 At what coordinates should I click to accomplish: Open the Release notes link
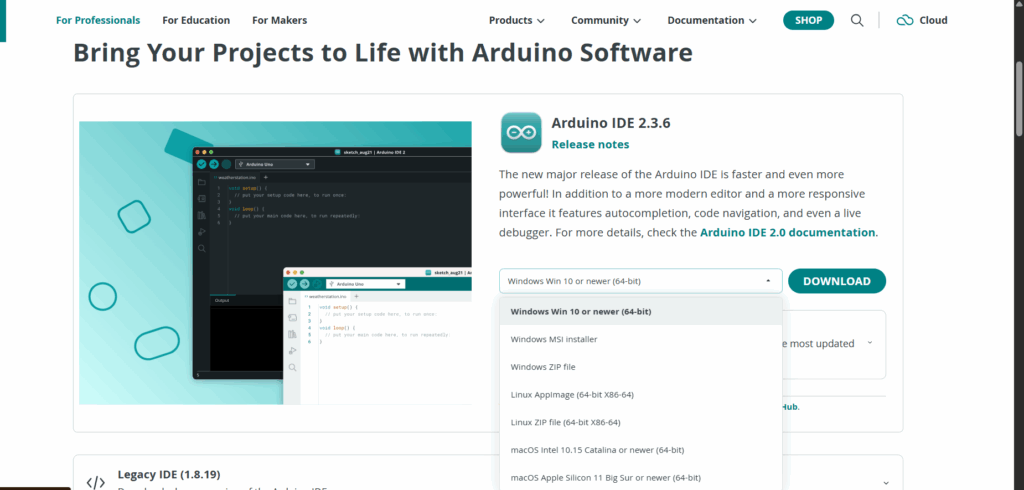coord(590,144)
